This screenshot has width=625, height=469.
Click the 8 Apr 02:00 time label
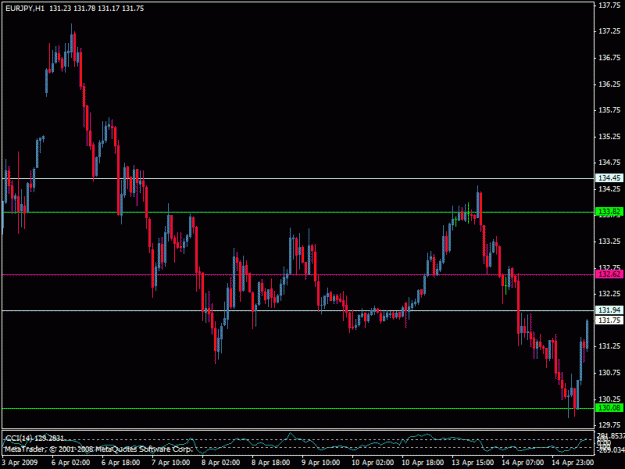tap(221, 463)
